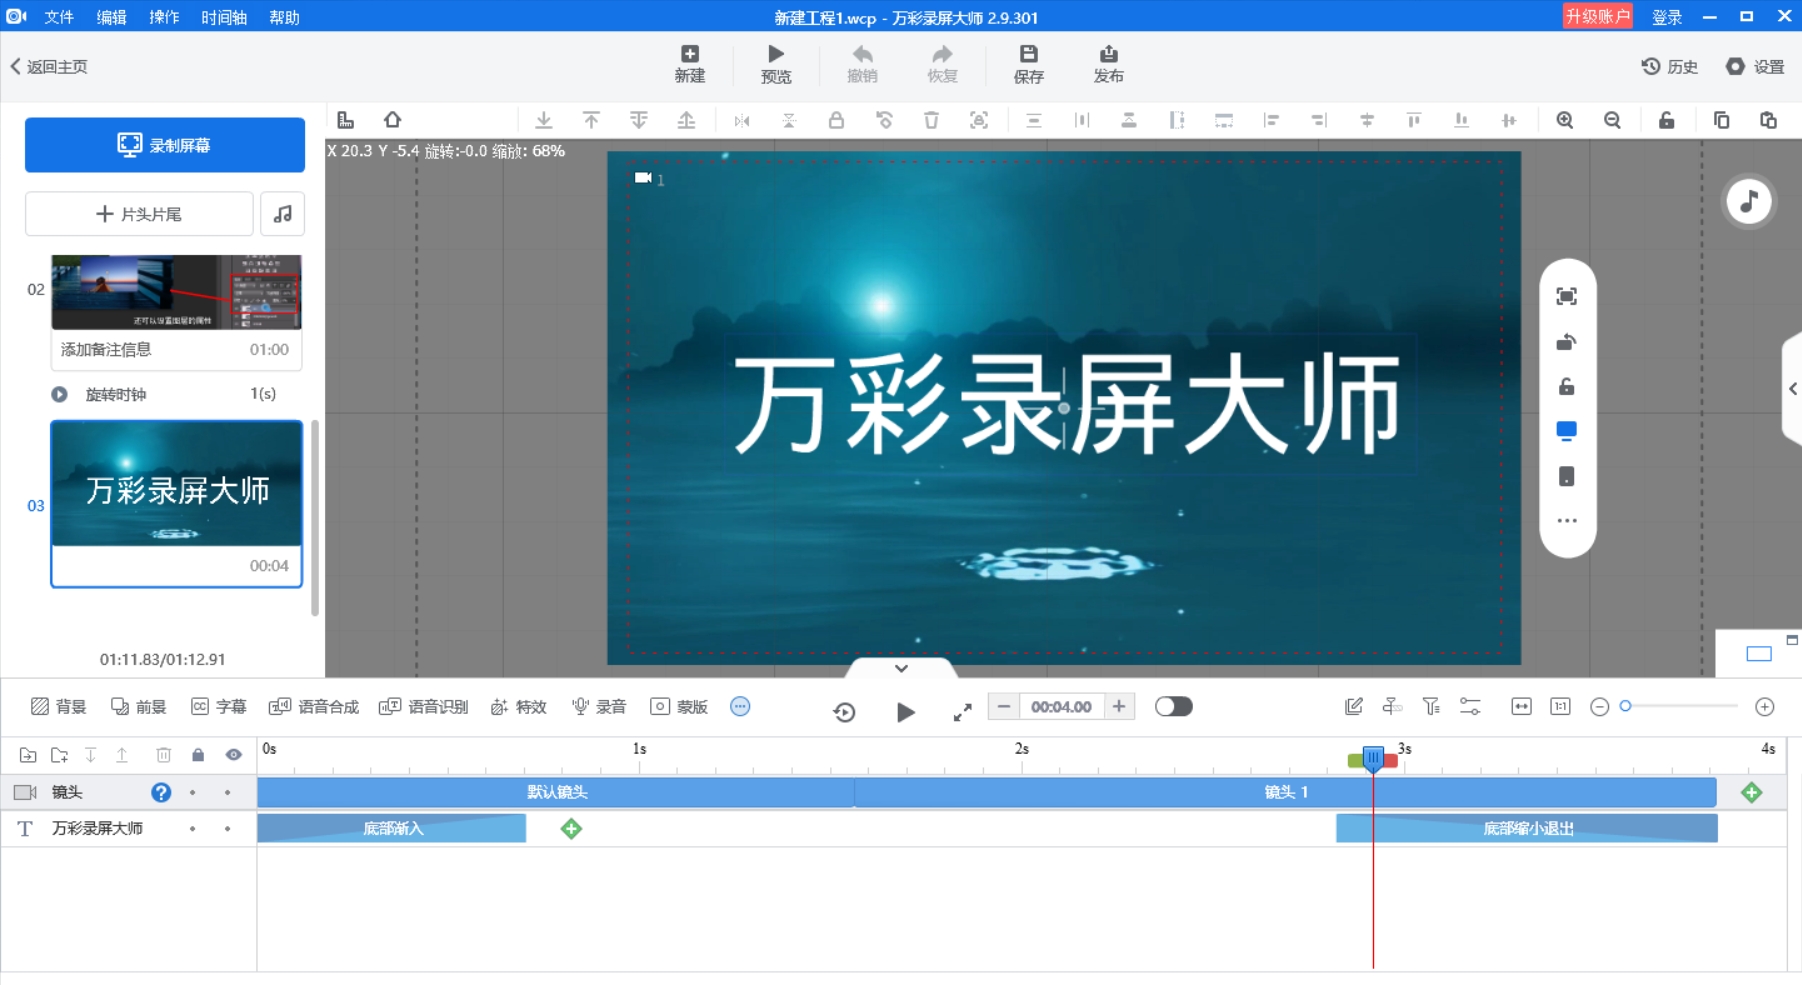Viewport: 1802px width, 985px height.
Task: Open the 语音合成 speech synthesis tab
Action: coord(314,707)
